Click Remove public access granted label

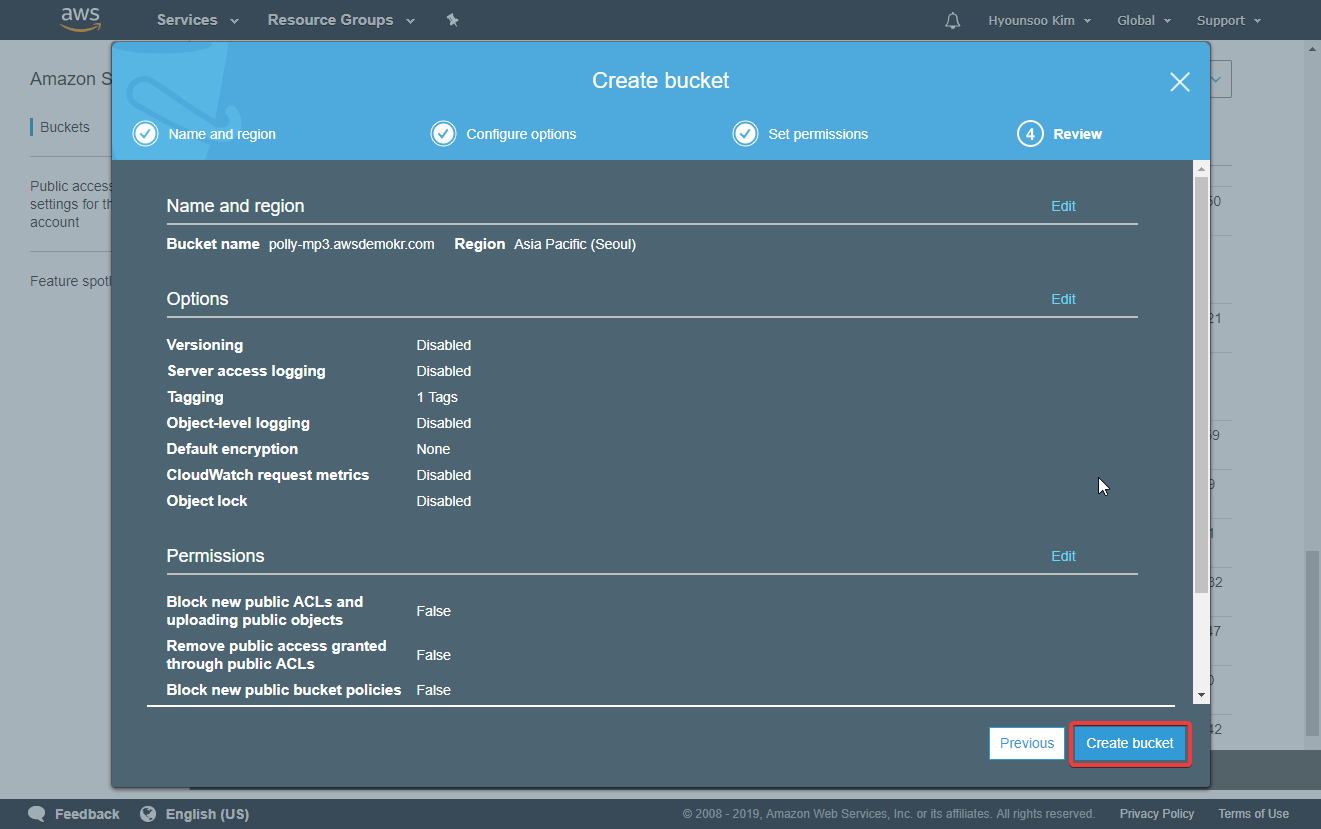(276, 655)
